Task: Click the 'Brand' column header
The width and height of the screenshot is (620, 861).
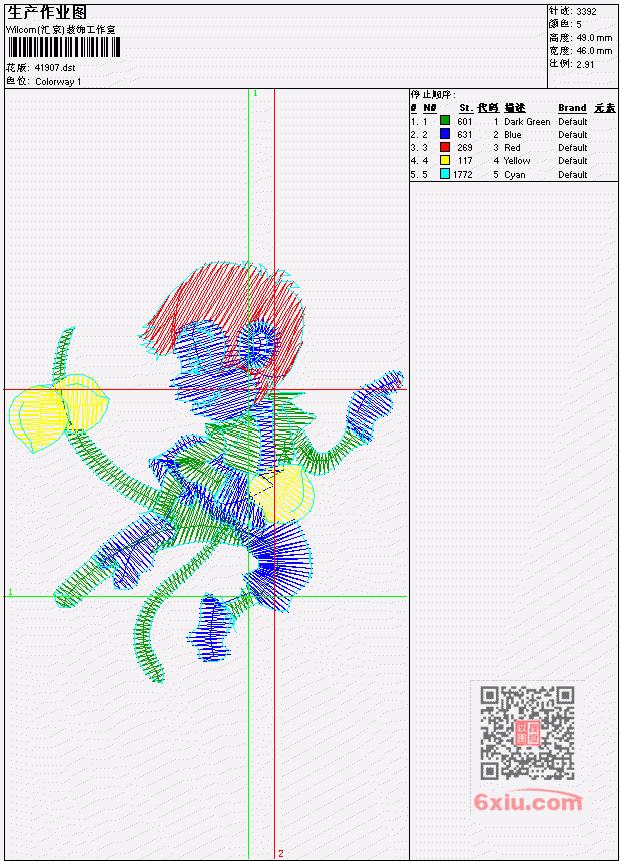Action: click(572, 108)
